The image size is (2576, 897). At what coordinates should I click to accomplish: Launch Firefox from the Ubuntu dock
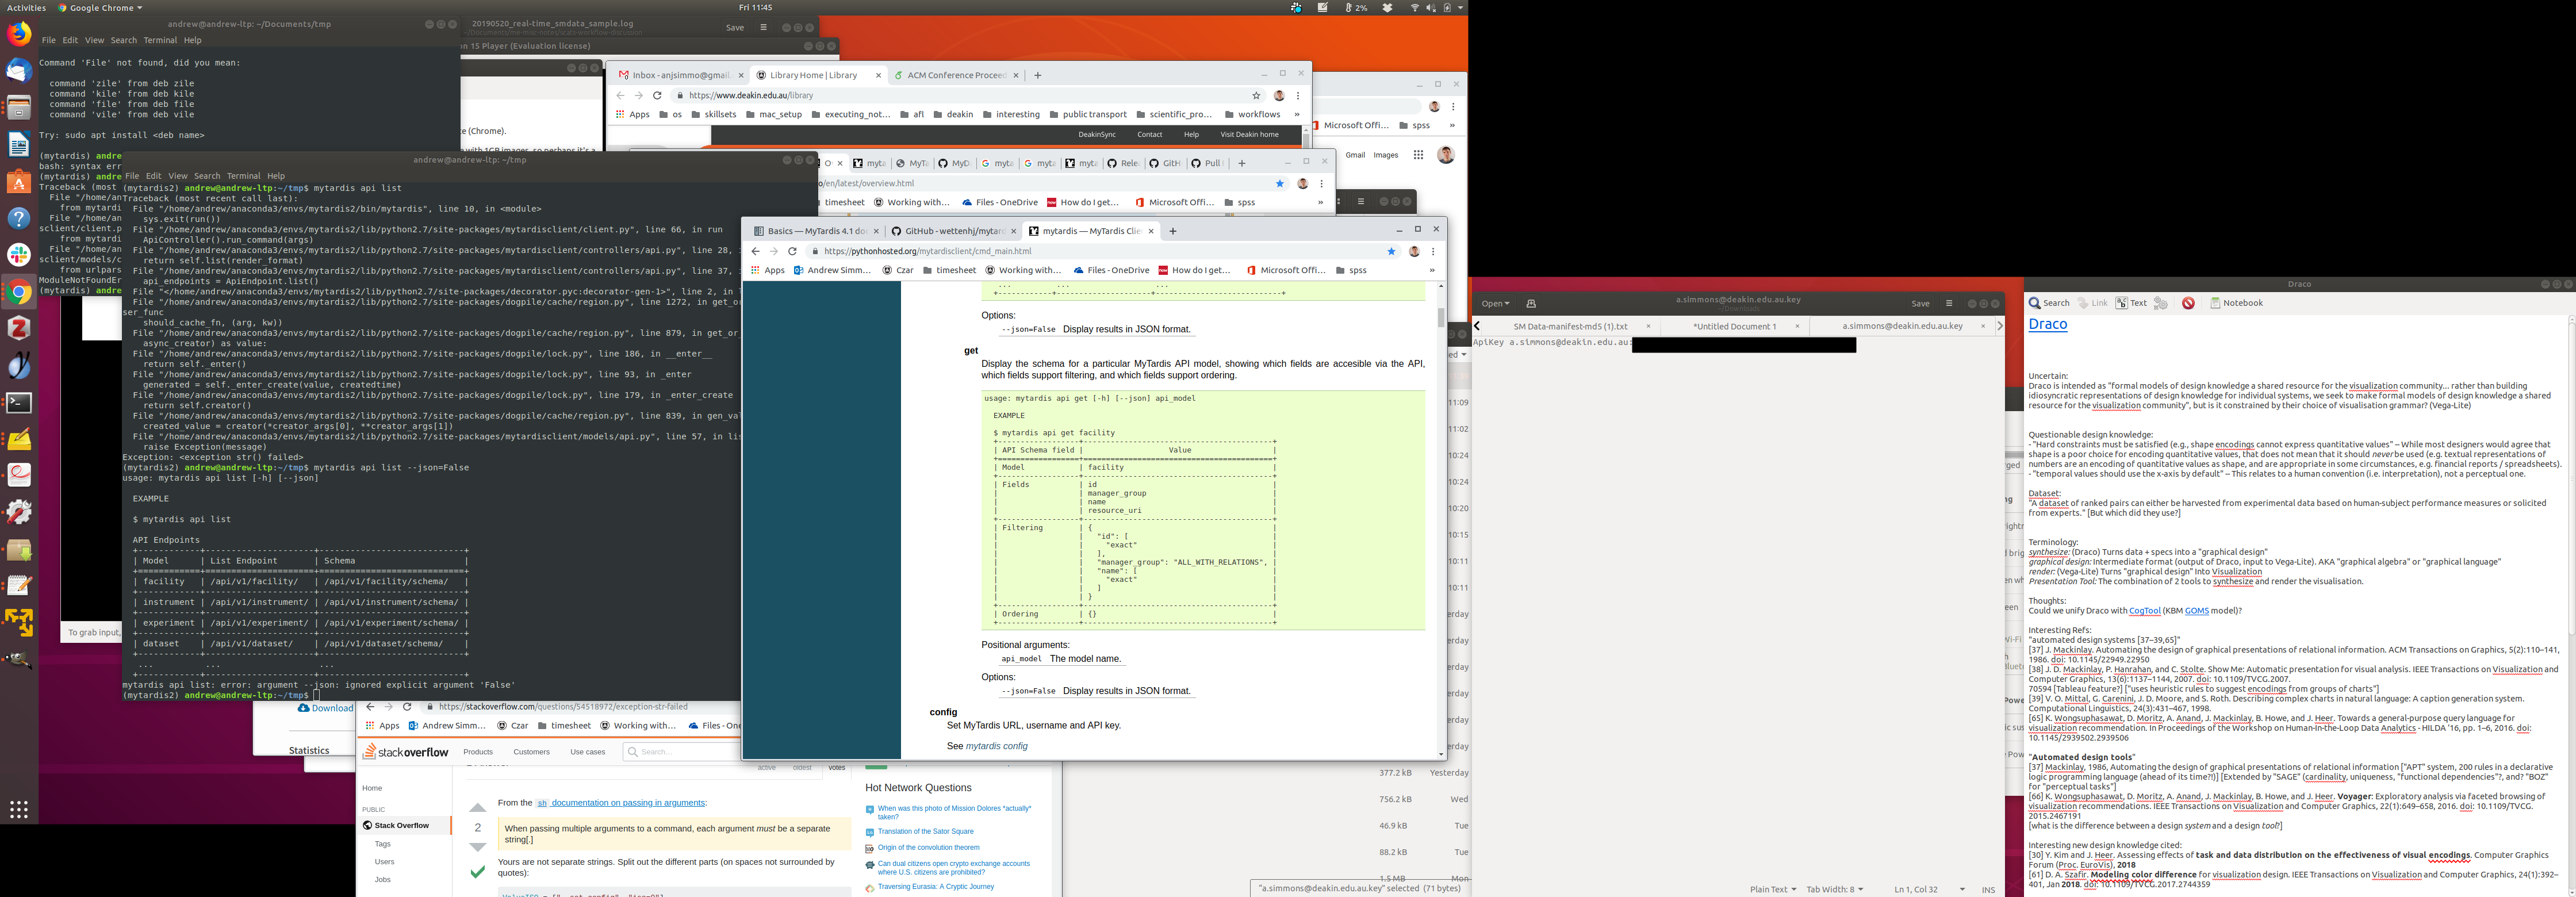coord(19,35)
